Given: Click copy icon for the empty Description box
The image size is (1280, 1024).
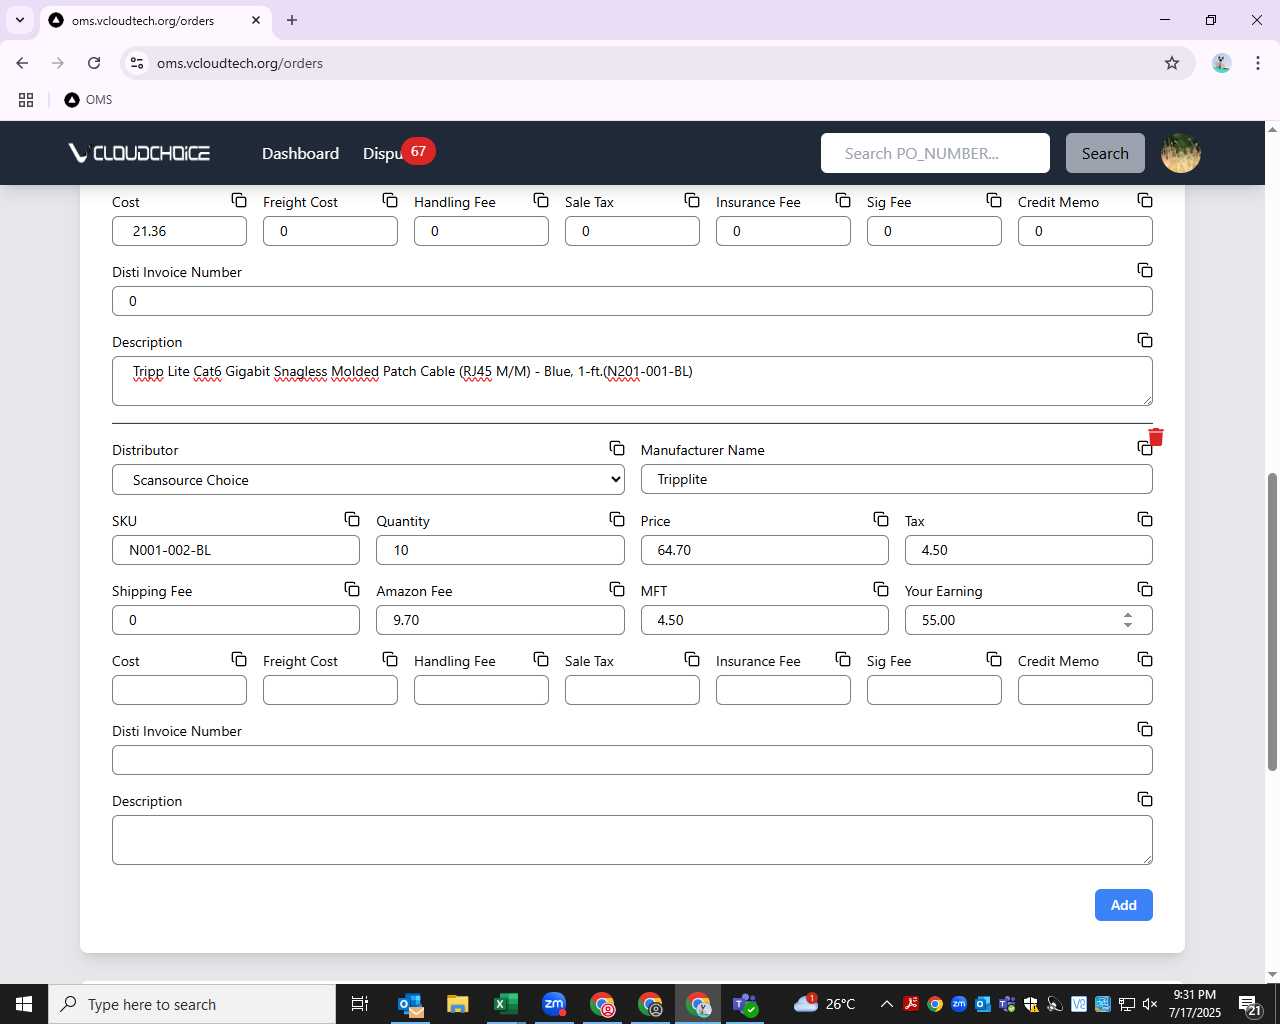Looking at the screenshot, I should coord(1145,799).
